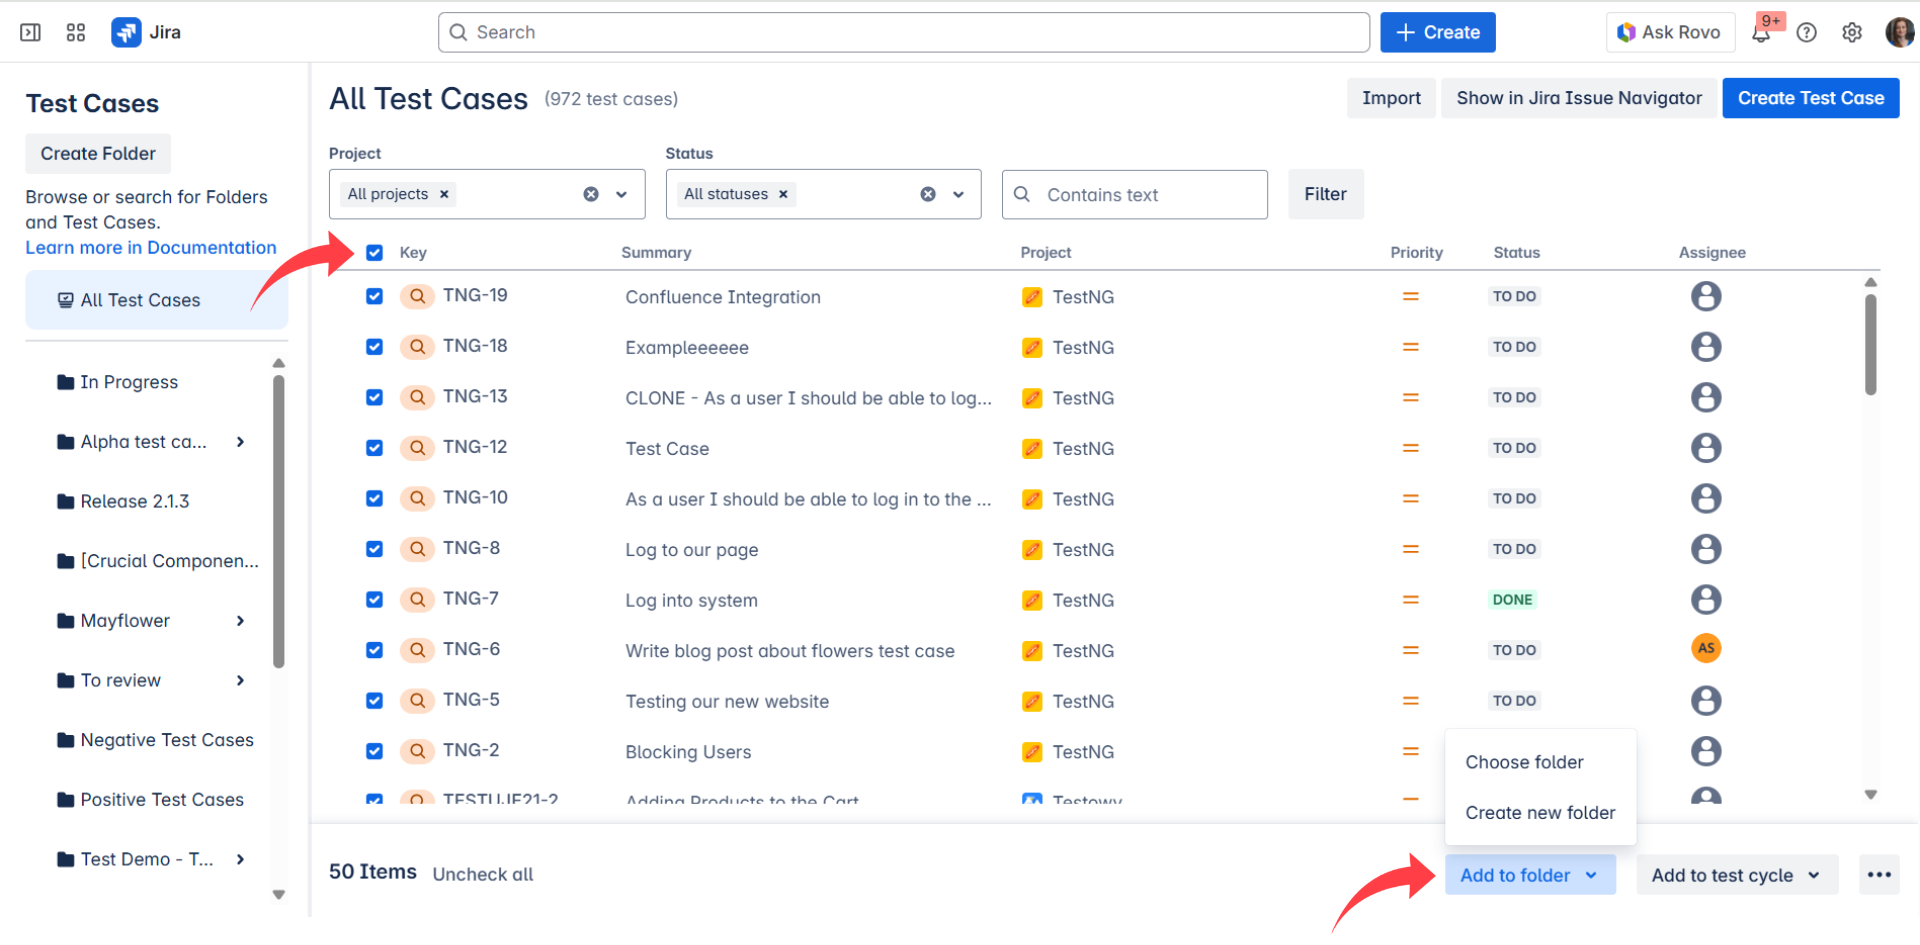Open the app switcher grid icon
Screen dimensions: 1920x945
76,32
